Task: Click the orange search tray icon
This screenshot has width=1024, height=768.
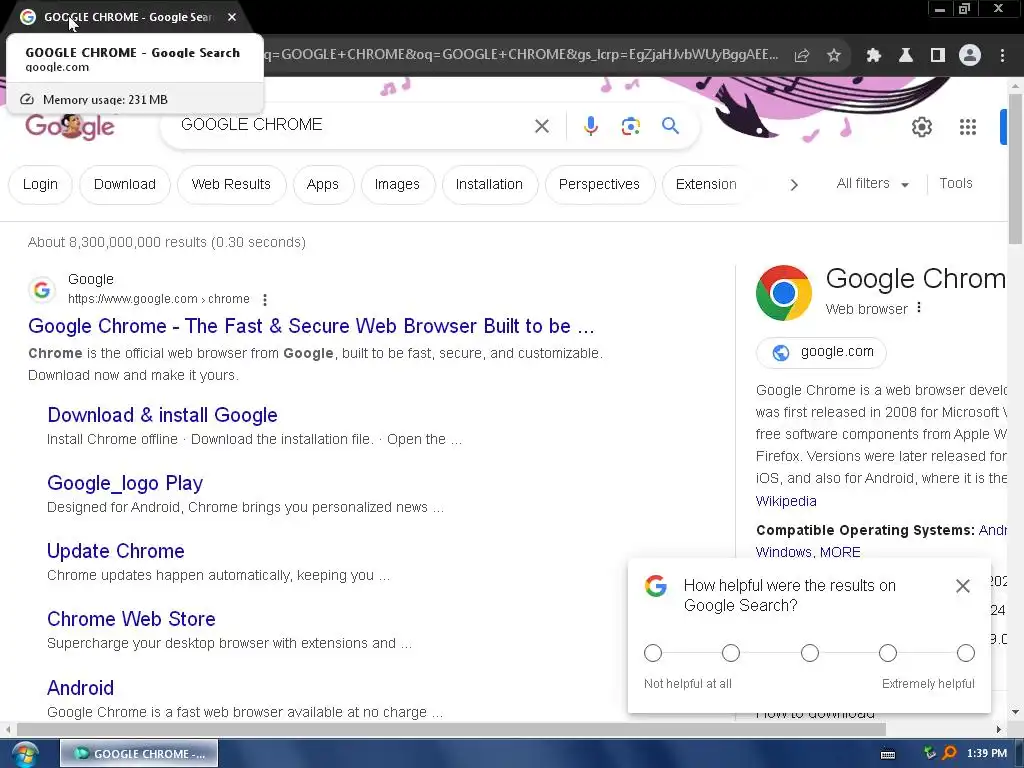Action: pyautogui.click(x=950, y=754)
